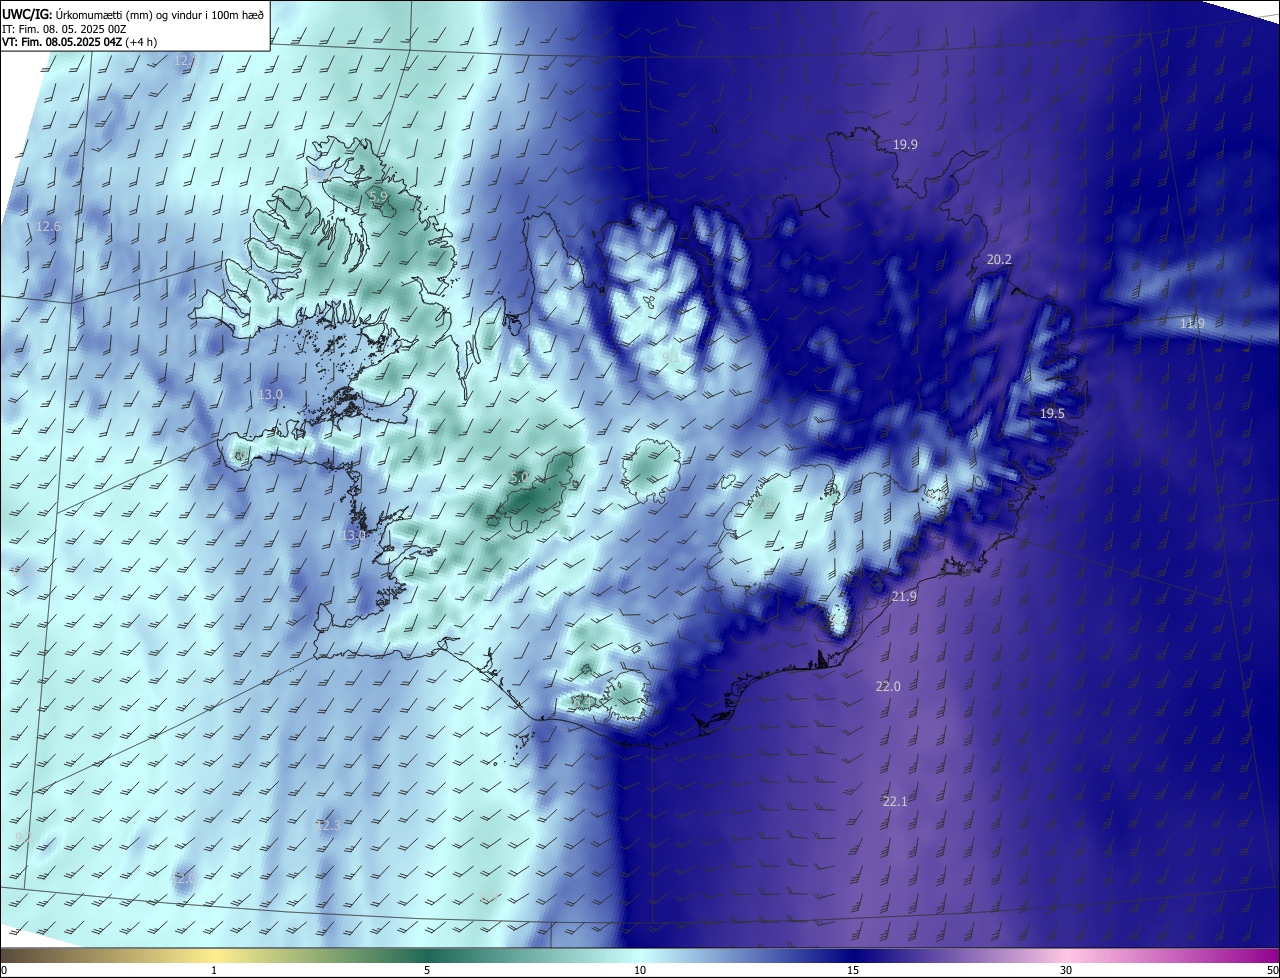Click the 19.9 value label

pyautogui.click(x=905, y=145)
